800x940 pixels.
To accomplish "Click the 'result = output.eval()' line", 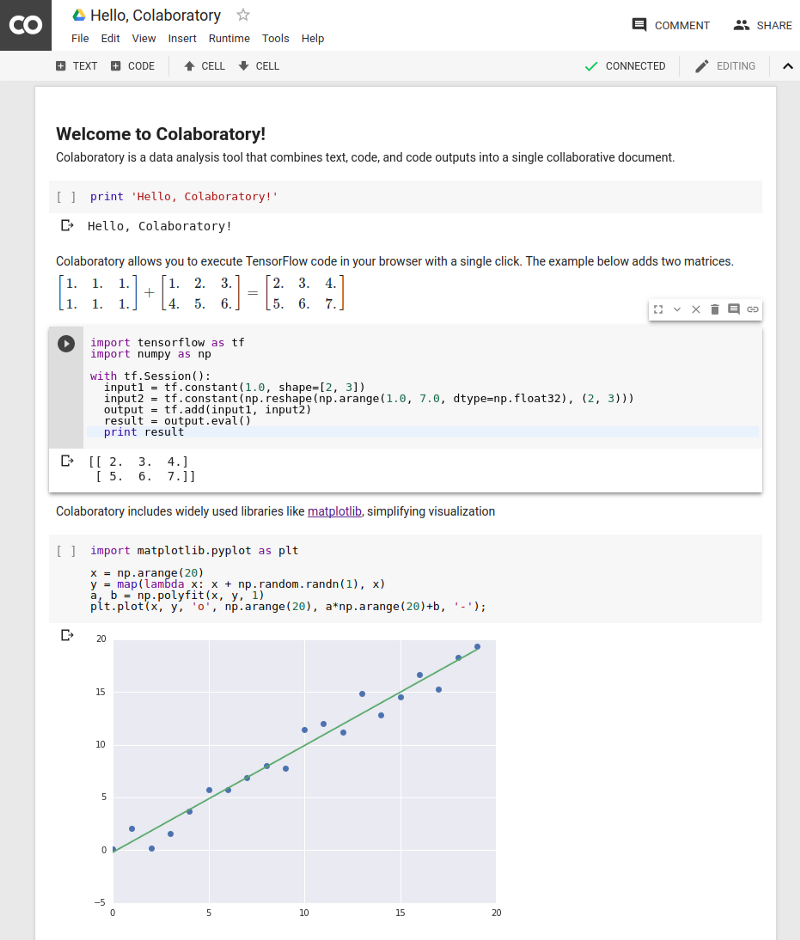I will pyautogui.click(x=177, y=421).
